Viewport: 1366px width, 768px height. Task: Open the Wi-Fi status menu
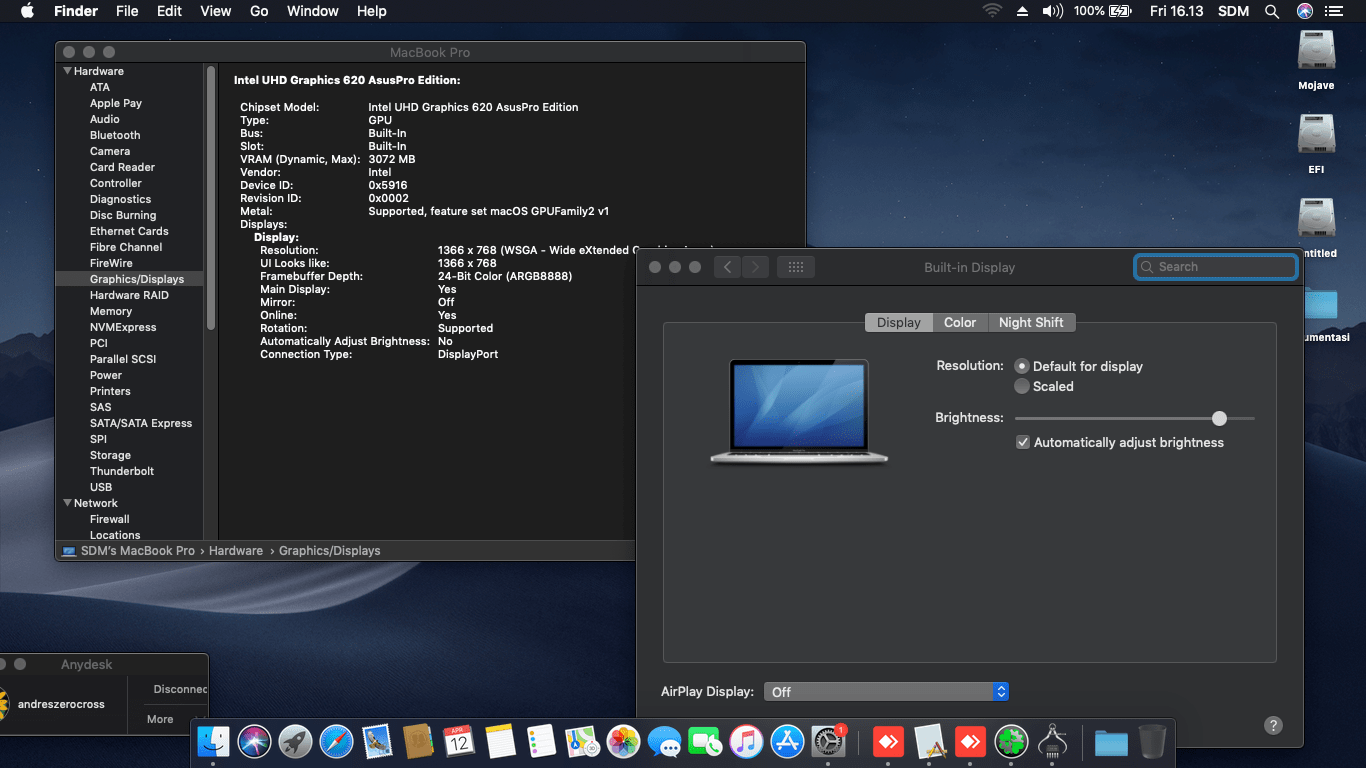click(992, 11)
